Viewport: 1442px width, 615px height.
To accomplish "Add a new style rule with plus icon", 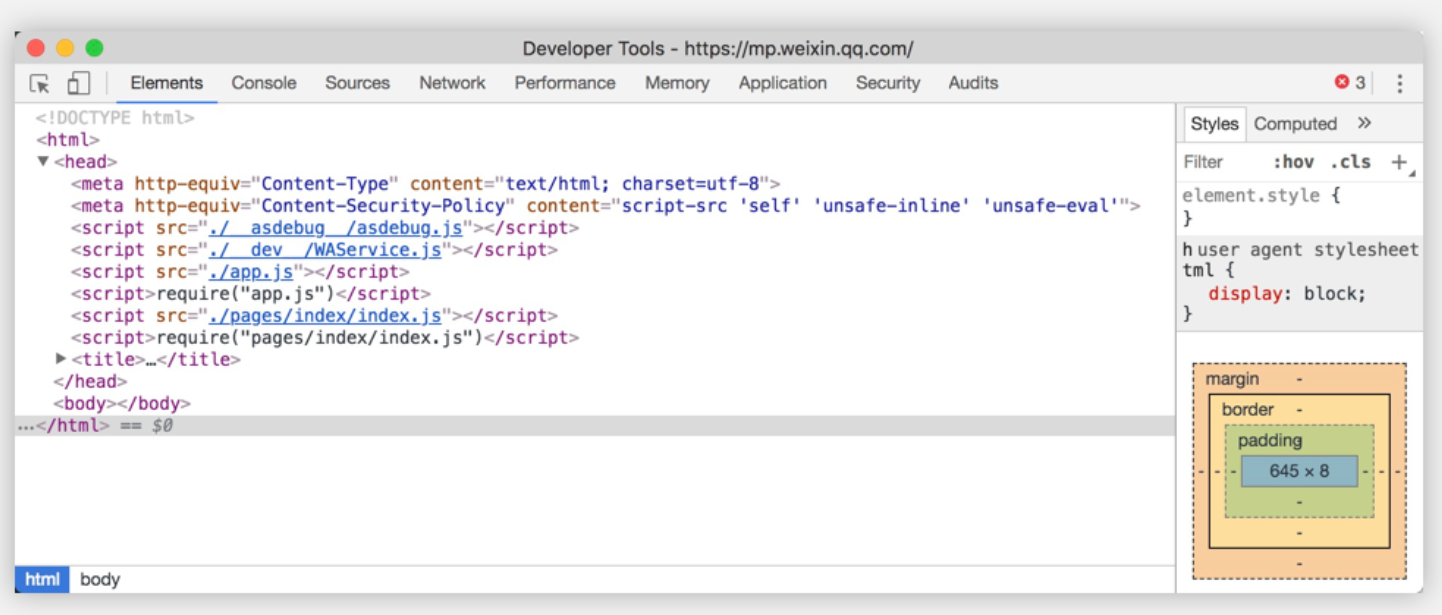I will click(1399, 162).
